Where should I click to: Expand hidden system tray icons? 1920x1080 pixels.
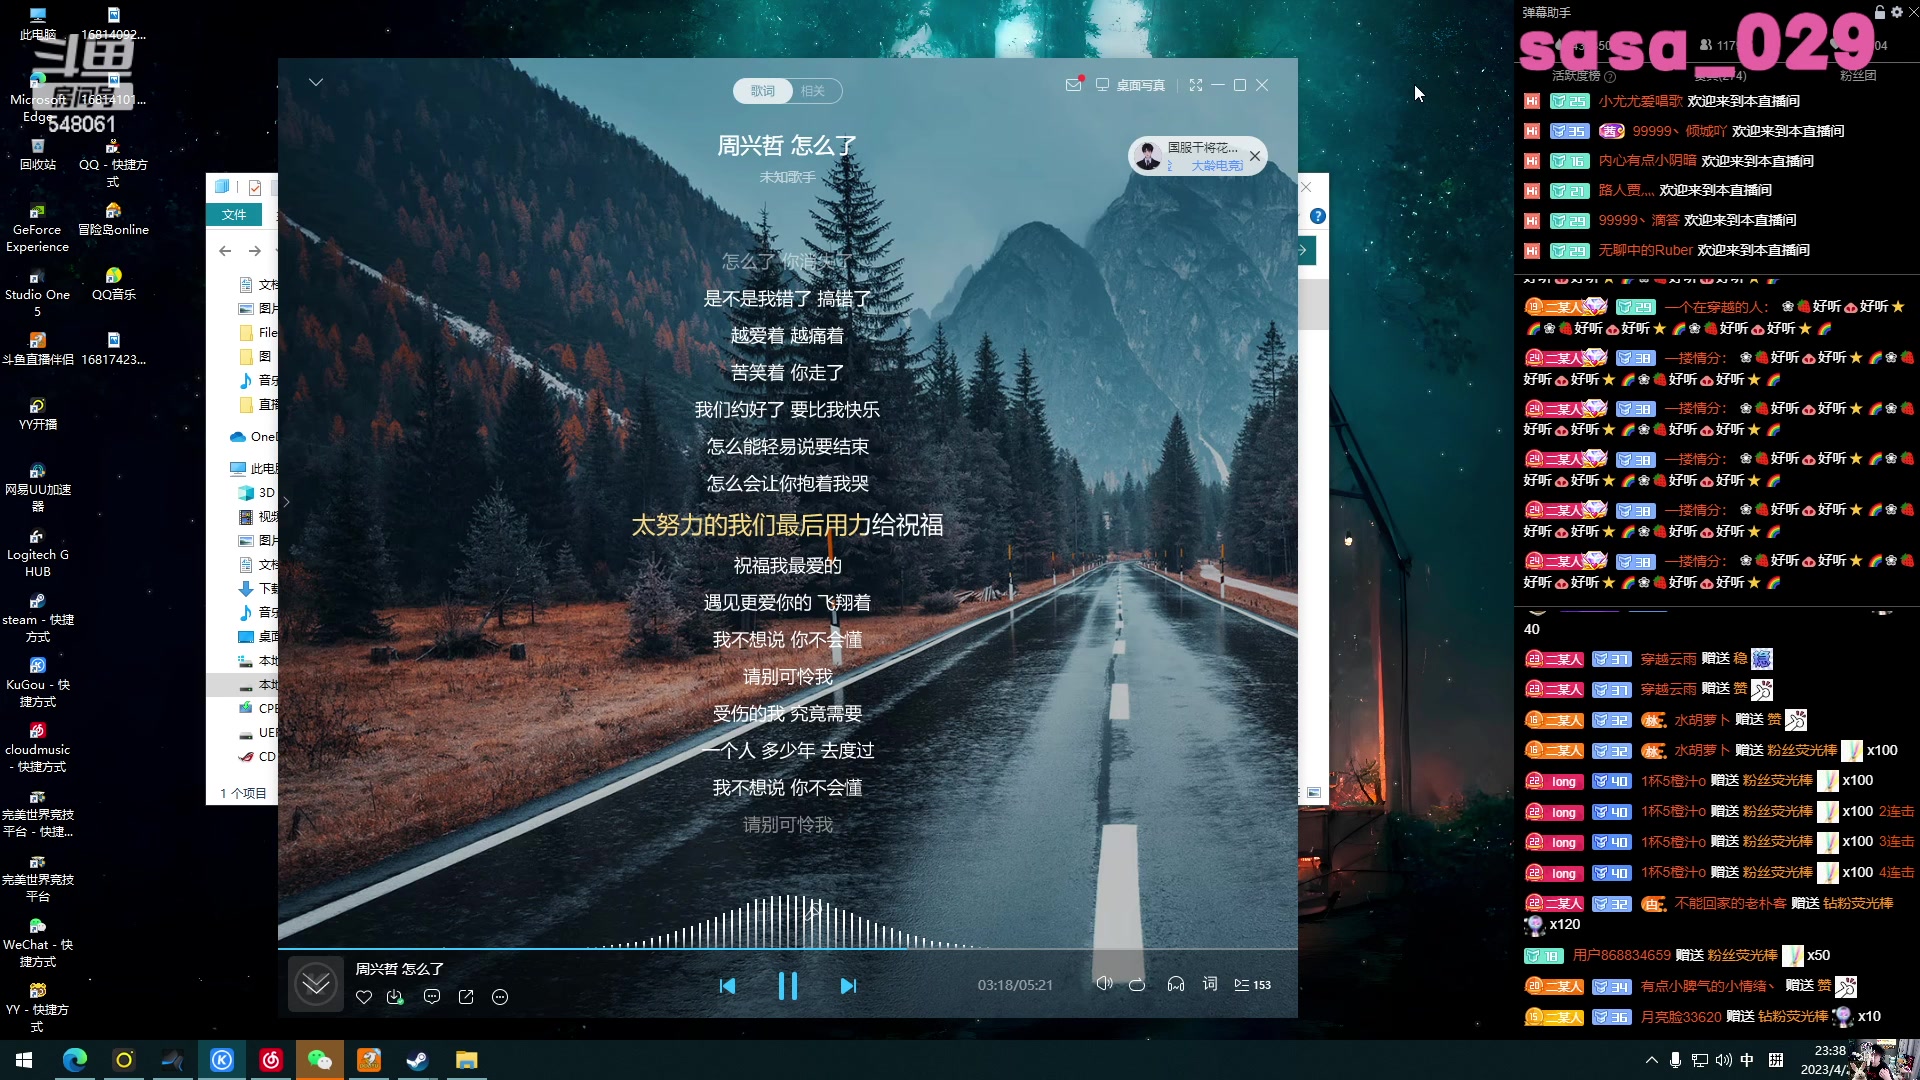[x=1651, y=1060]
